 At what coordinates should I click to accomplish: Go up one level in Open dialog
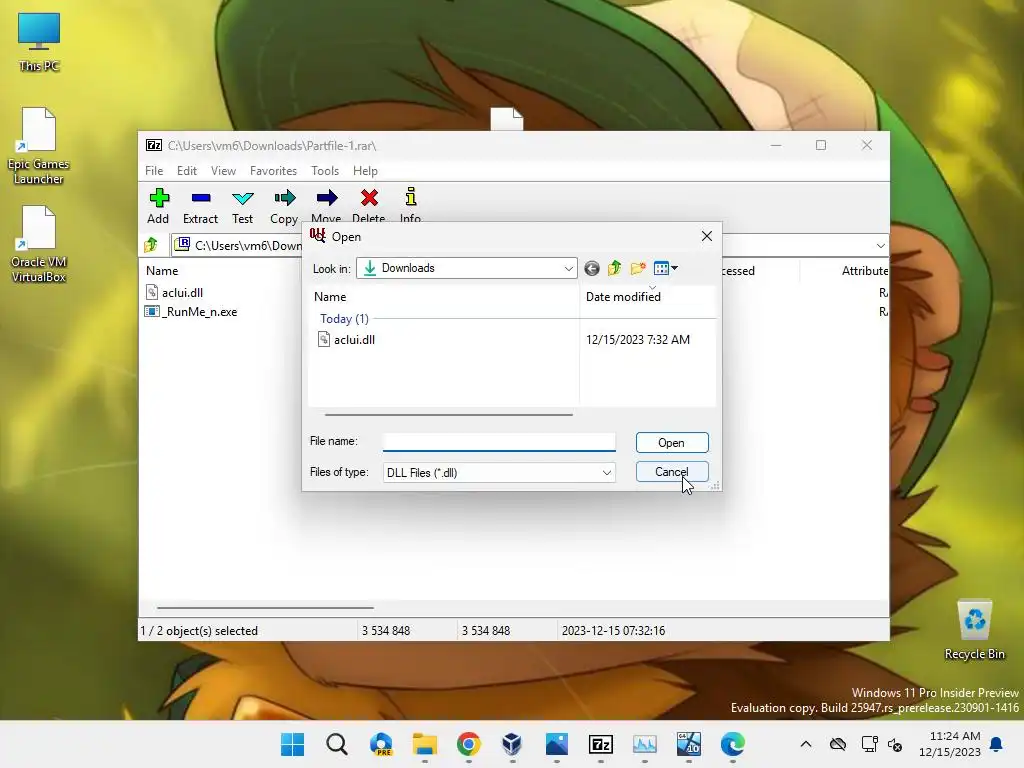tap(615, 268)
